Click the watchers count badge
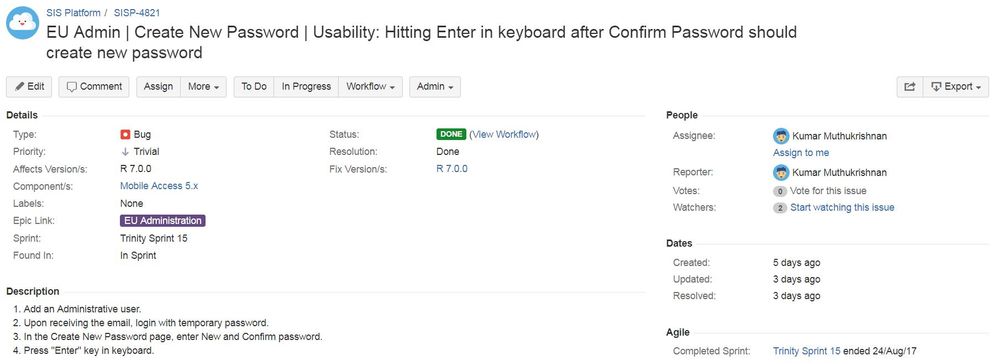Screen dimensions: 999x364 780,208
